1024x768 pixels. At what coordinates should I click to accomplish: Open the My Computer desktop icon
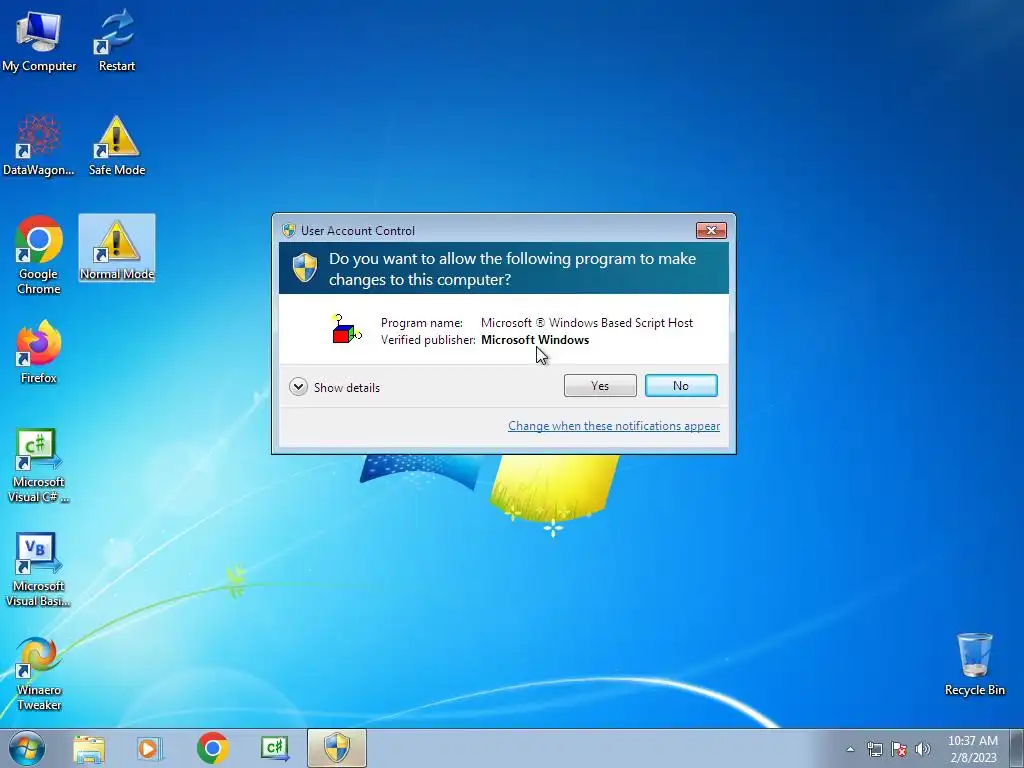coord(39,40)
